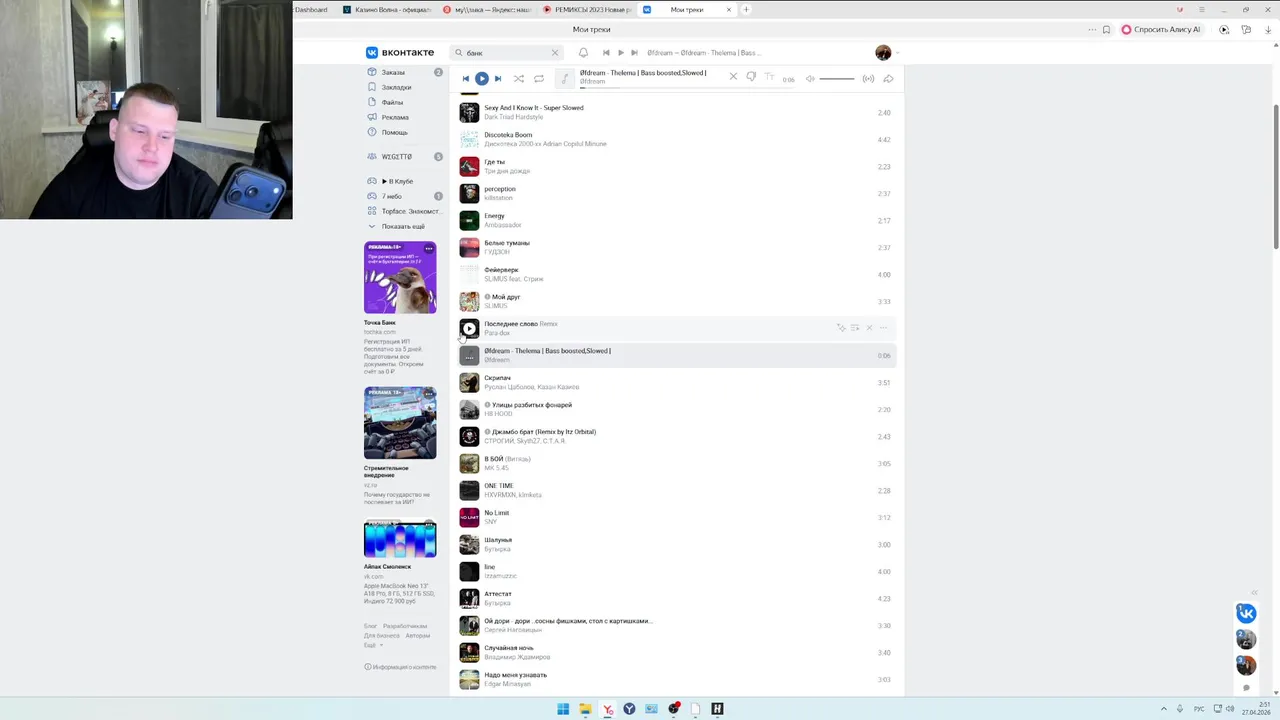Click the Айпак Смоленск ad image
The width and height of the screenshot is (1280, 720).
pos(400,540)
